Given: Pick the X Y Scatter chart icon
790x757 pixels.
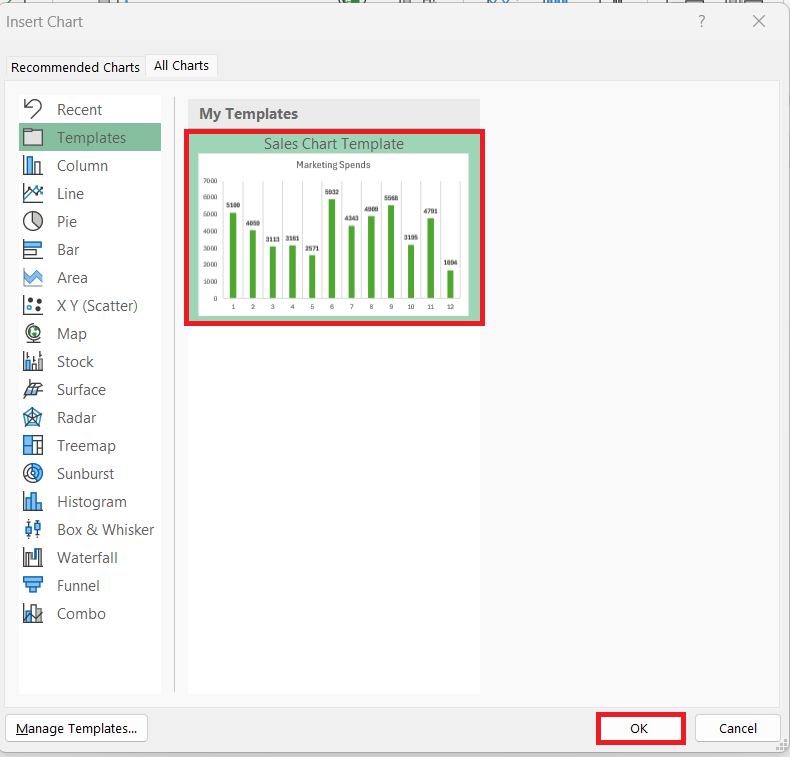Looking at the screenshot, I should [33, 305].
